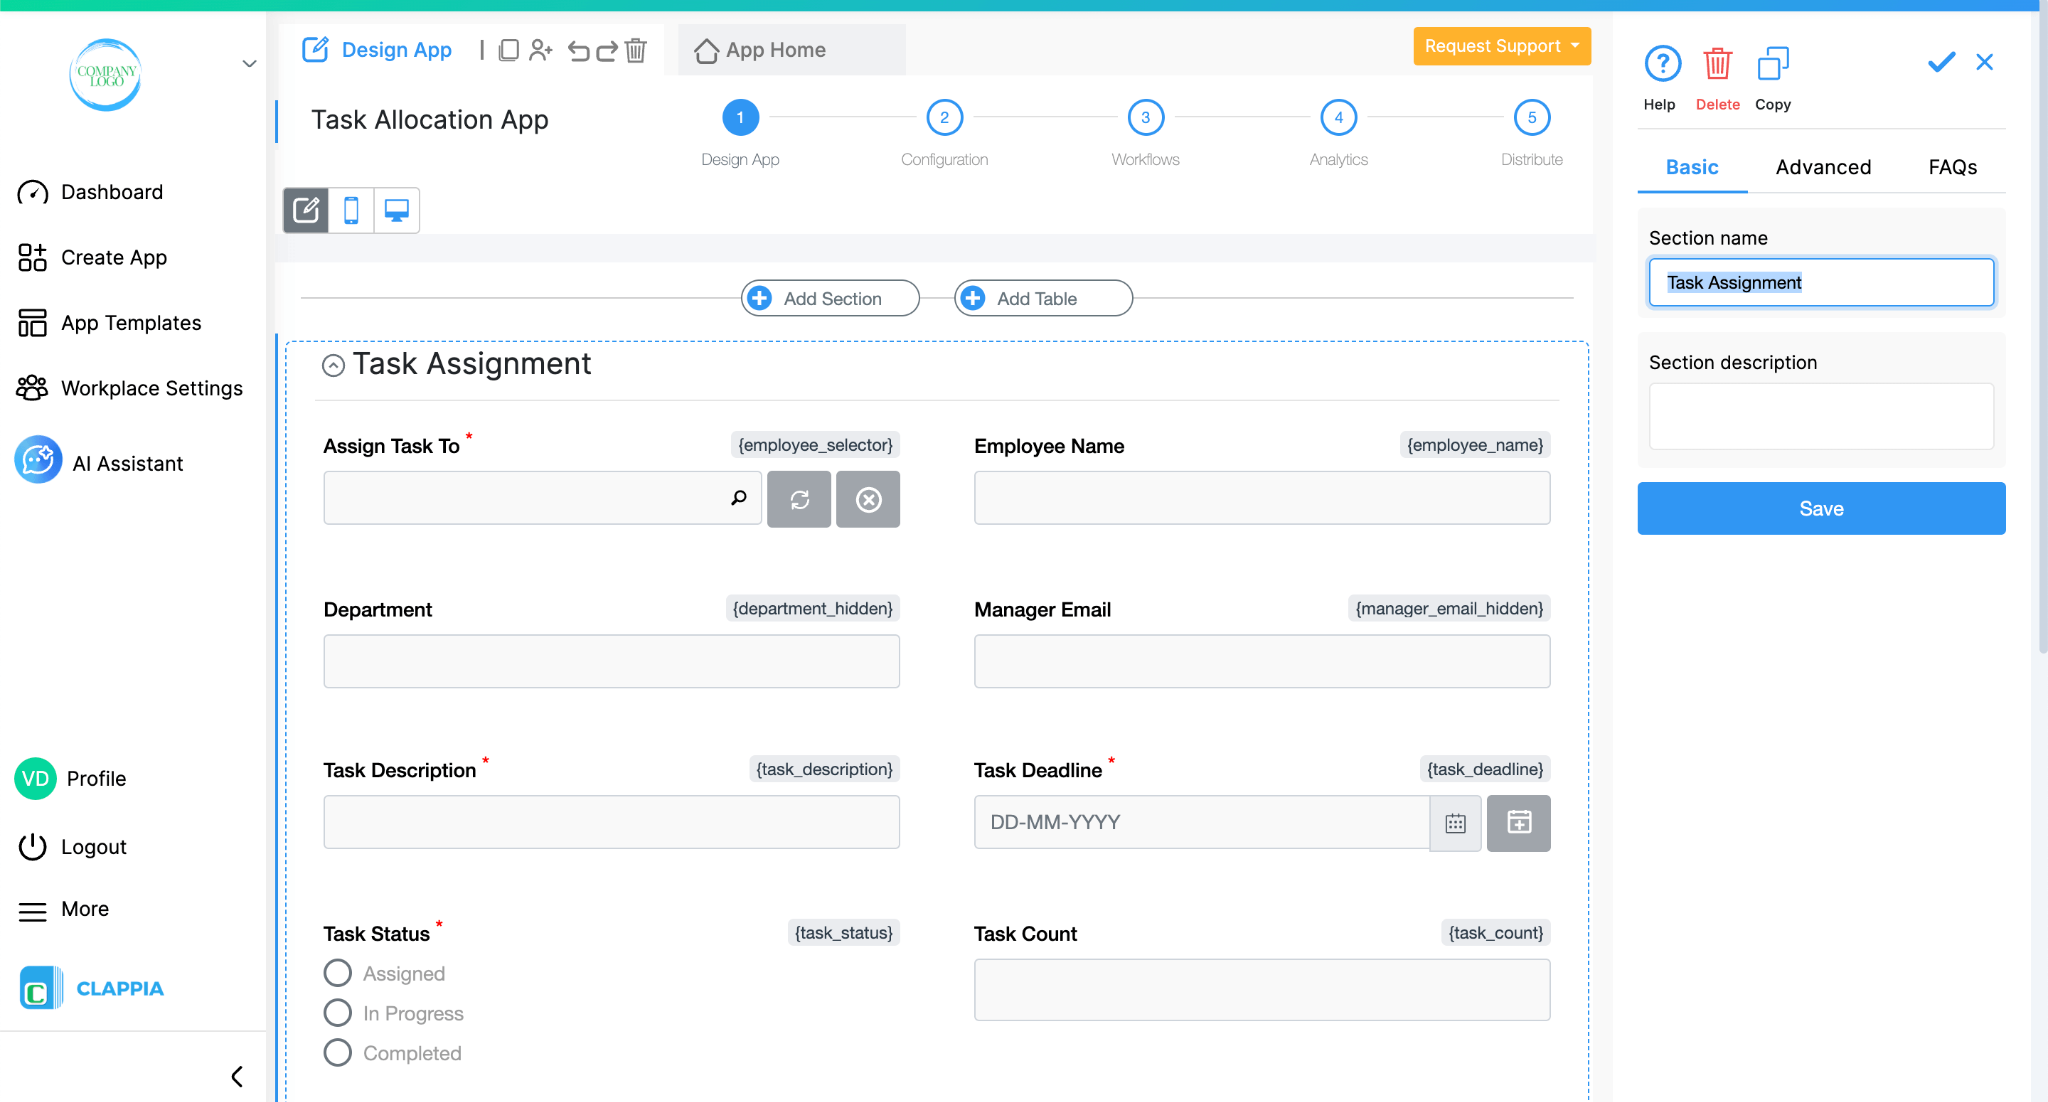The width and height of the screenshot is (2048, 1102).
Task: Expand the company logo dropdown arrow
Action: click(x=249, y=64)
